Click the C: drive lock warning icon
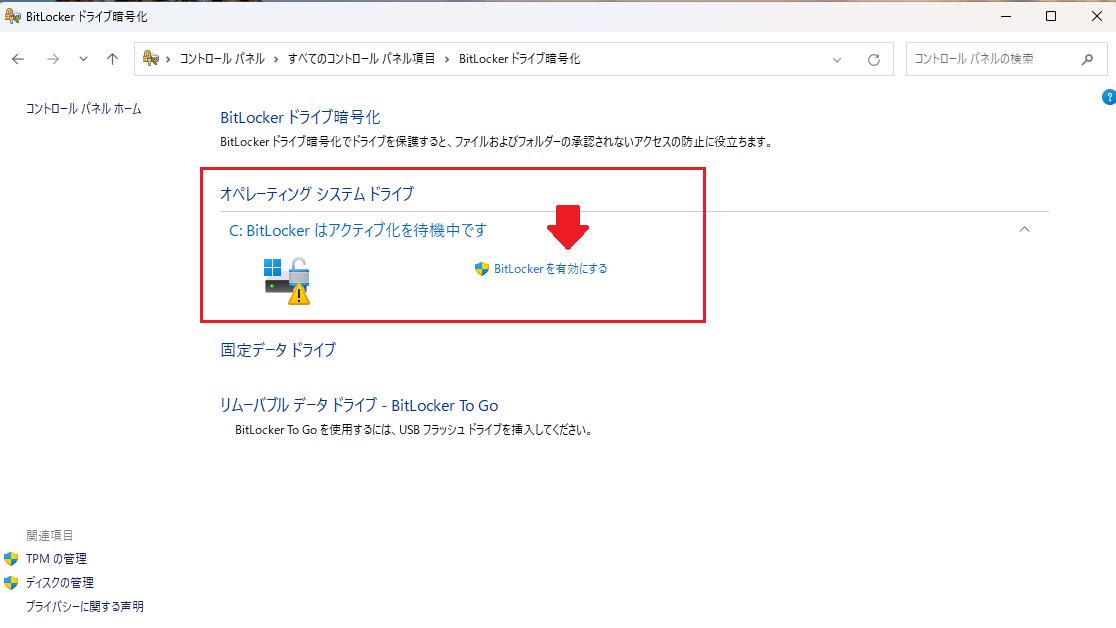The width and height of the screenshot is (1116, 628). tap(287, 281)
